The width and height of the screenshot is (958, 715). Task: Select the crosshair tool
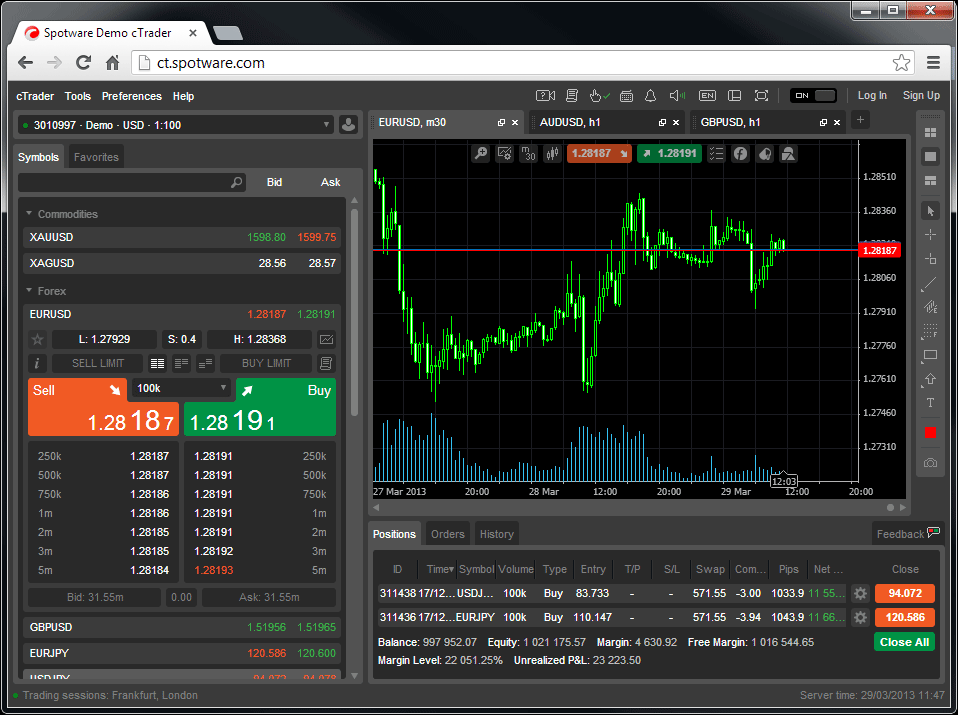pos(931,235)
